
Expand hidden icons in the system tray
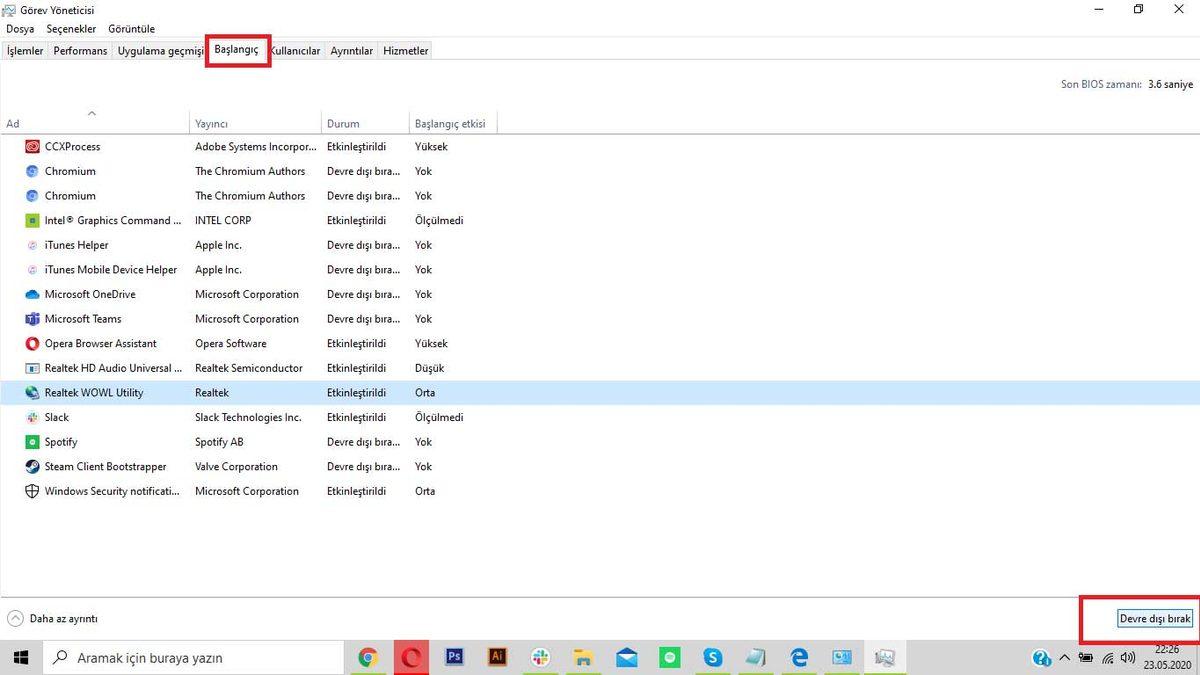1066,657
